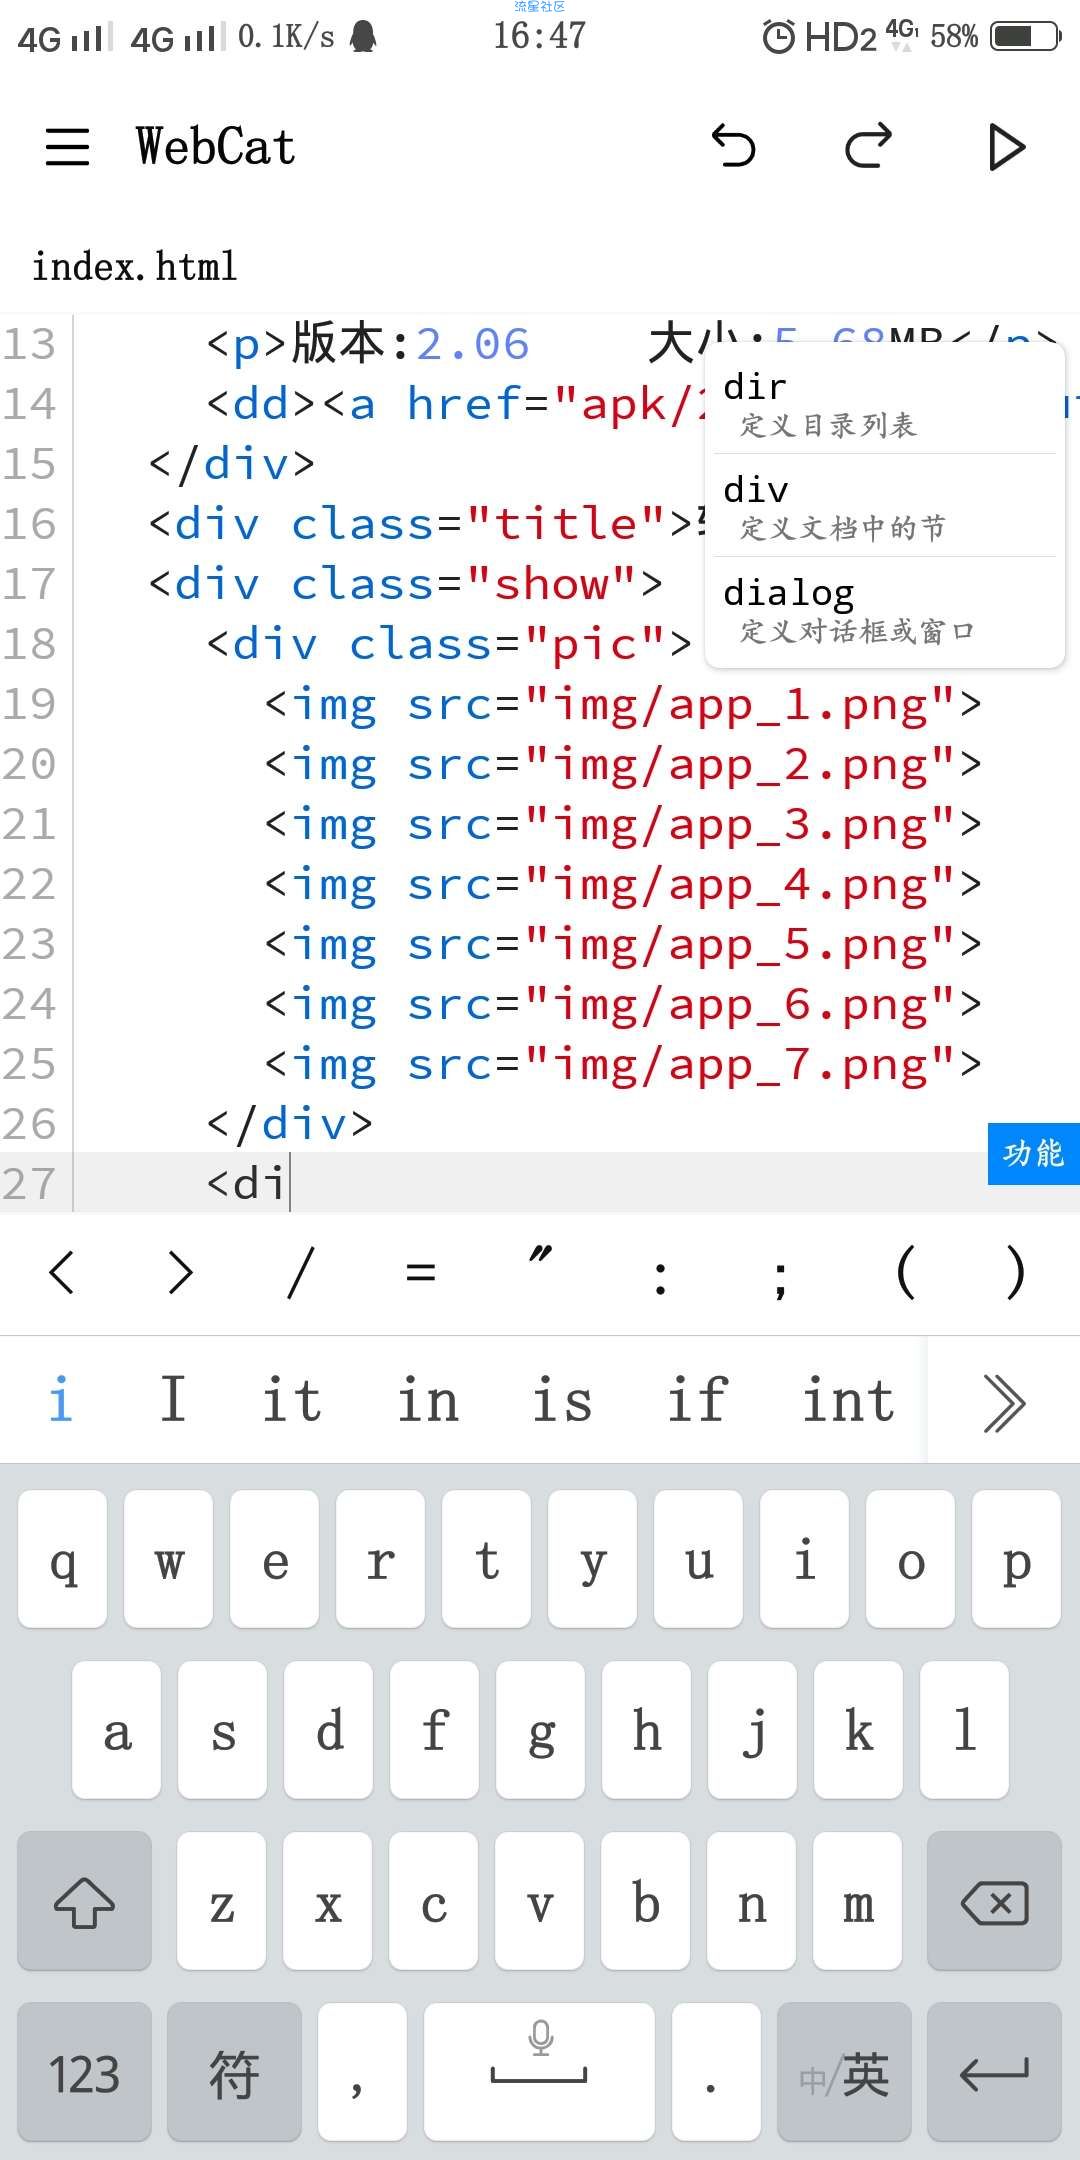Pick the lowercase 'i' word suggestion
This screenshot has height=2160, width=1080.
coord(60,1399)
